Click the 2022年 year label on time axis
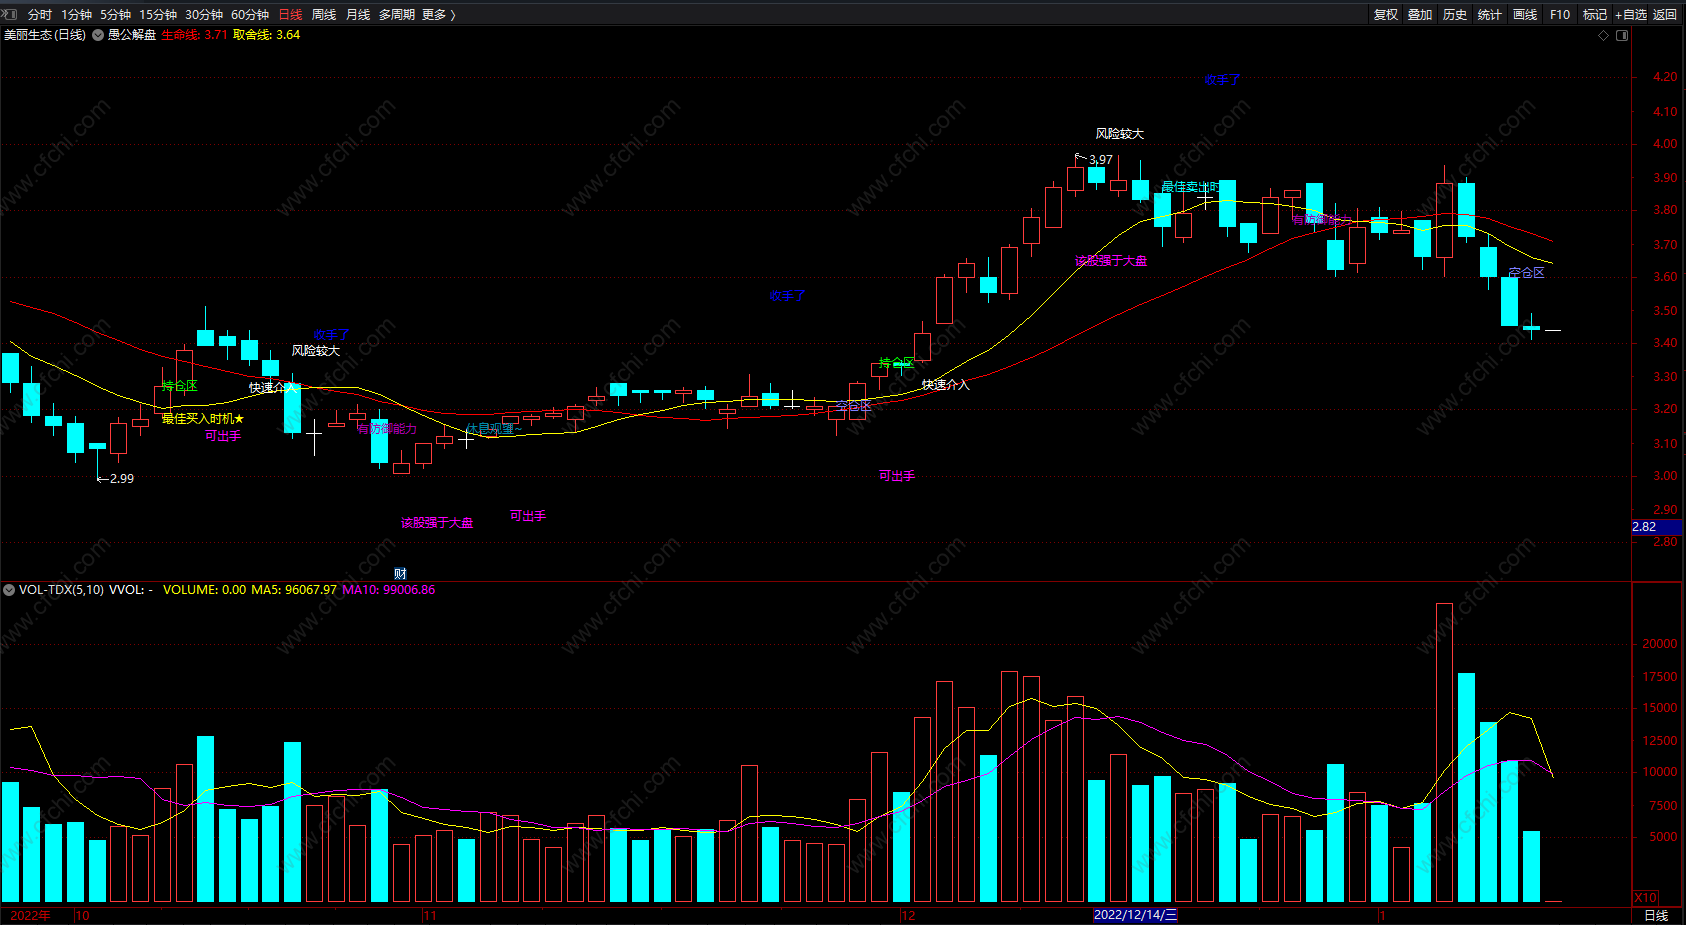 pyautogui.click(x=30, y=916)
